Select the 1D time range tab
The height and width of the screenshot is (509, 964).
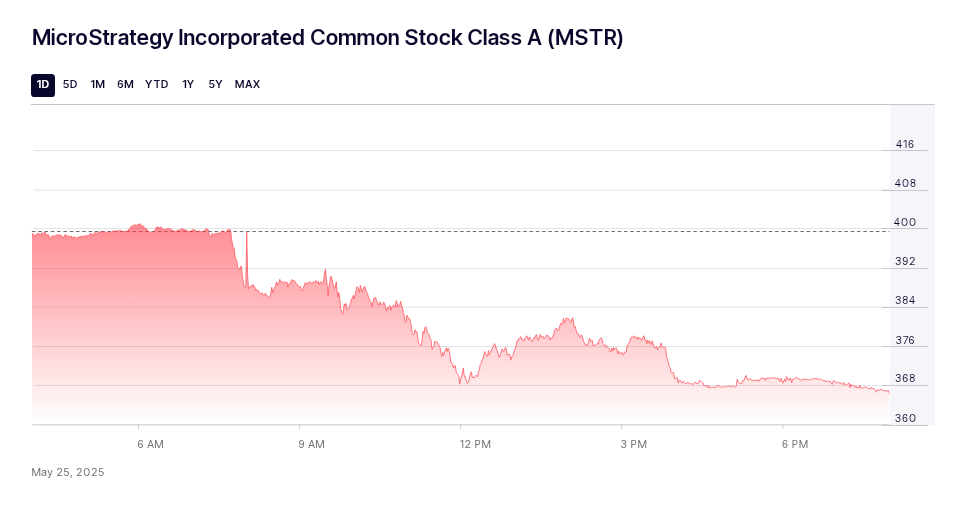43,85
